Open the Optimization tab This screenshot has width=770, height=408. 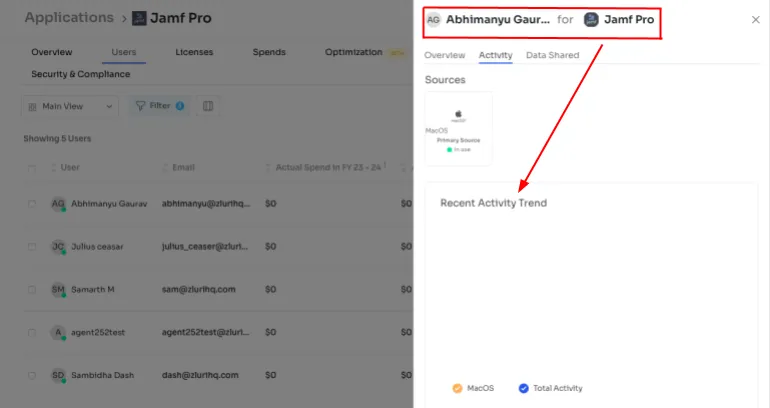coord(354,52)
